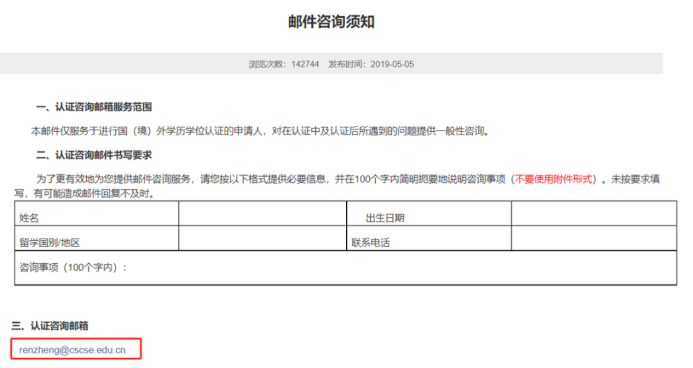This screenshot has height=368, width=693.
Task: Select heading 一、认证咨询邮箱服务范围
Action: click(x=94, y=107)
